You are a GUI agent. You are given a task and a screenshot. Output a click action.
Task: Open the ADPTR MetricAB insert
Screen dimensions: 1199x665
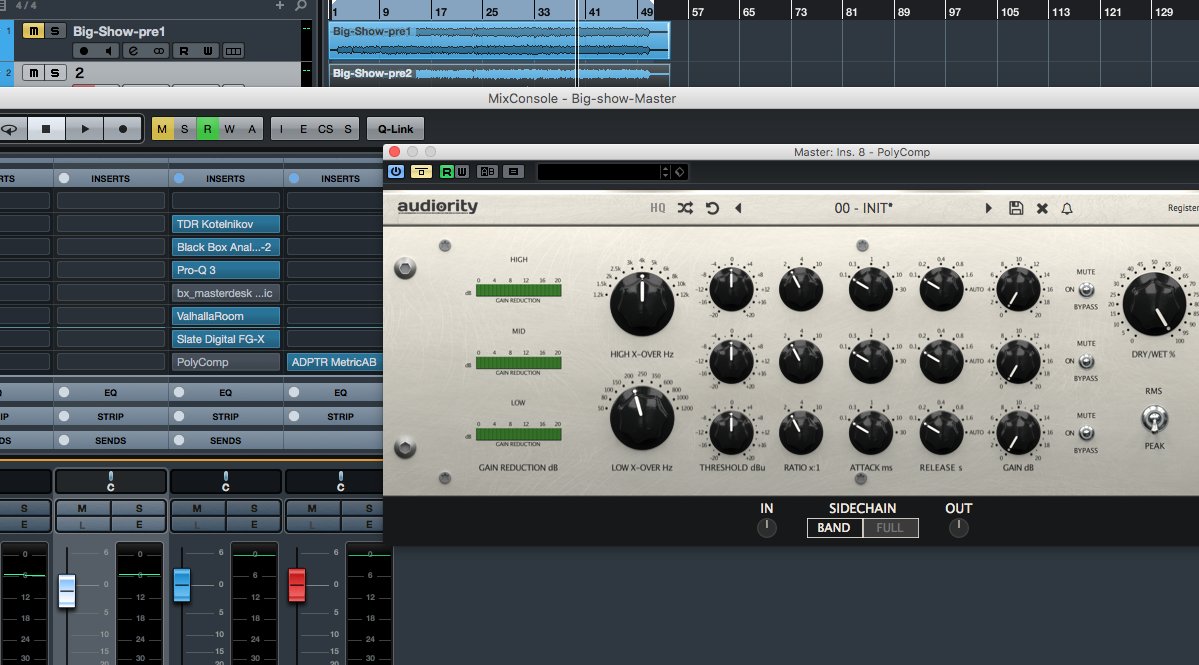[x=334, y=362]
